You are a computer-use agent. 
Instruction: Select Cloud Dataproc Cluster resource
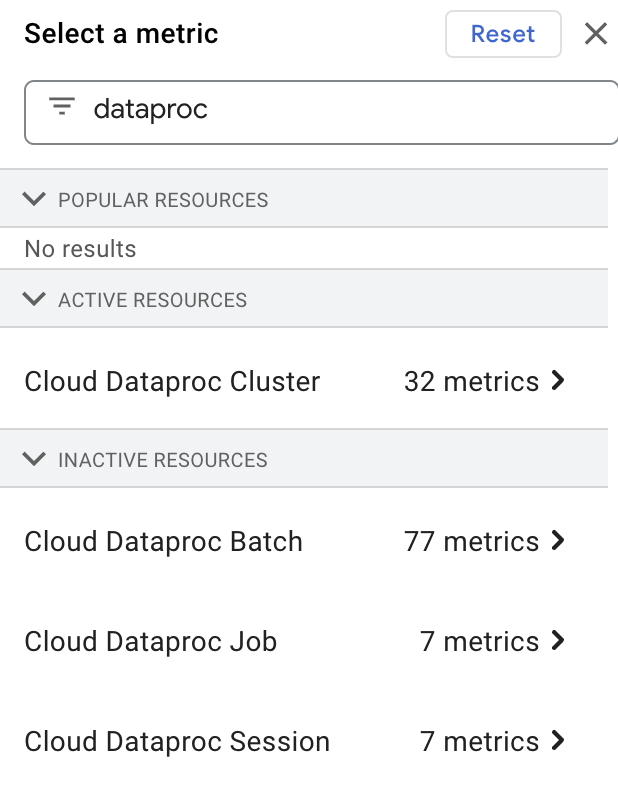[172, 381]
